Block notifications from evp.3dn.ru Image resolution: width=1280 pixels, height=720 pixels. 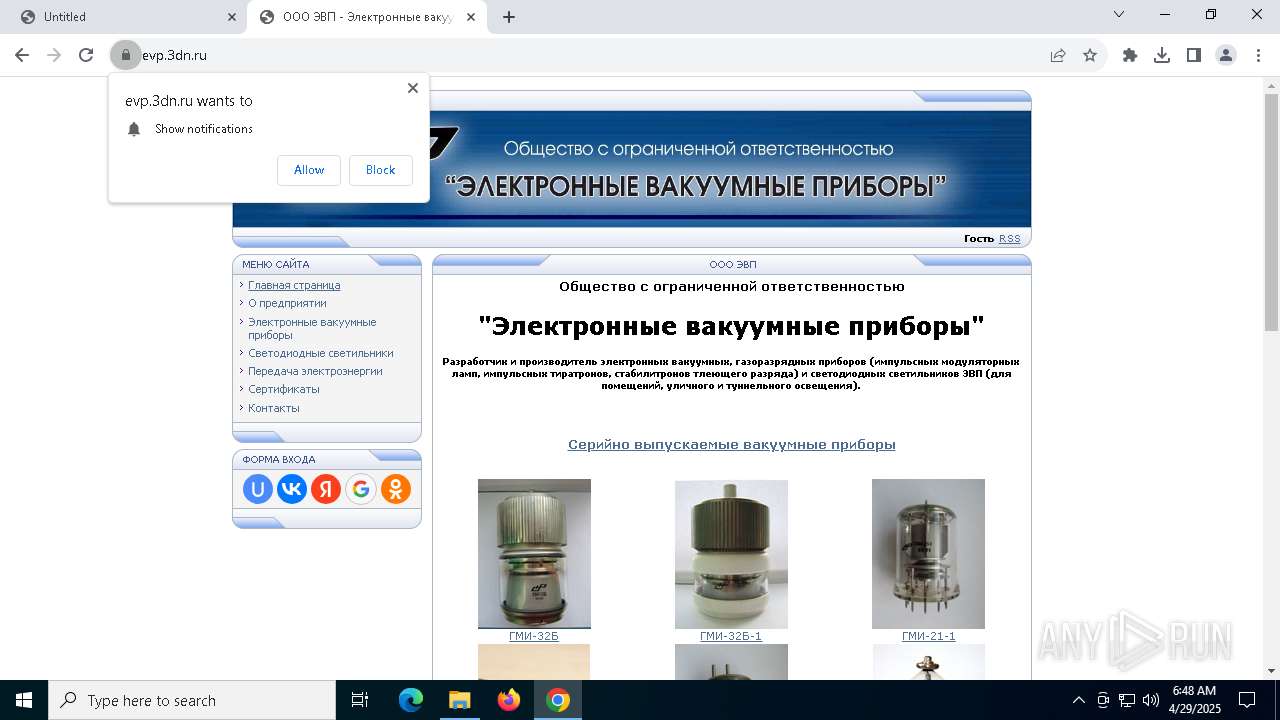380,170
